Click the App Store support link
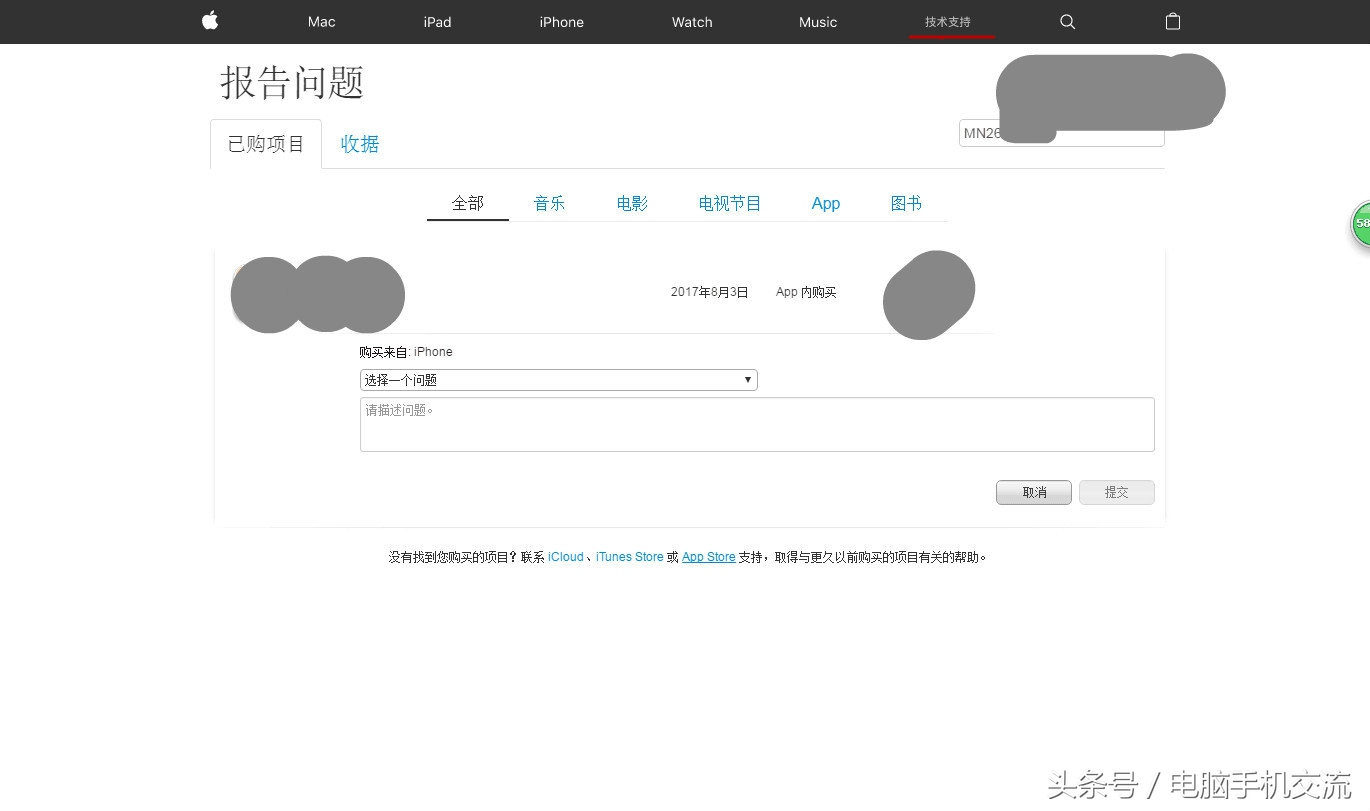The height and width of the screenshot is (811, 1370). point(708,557)
